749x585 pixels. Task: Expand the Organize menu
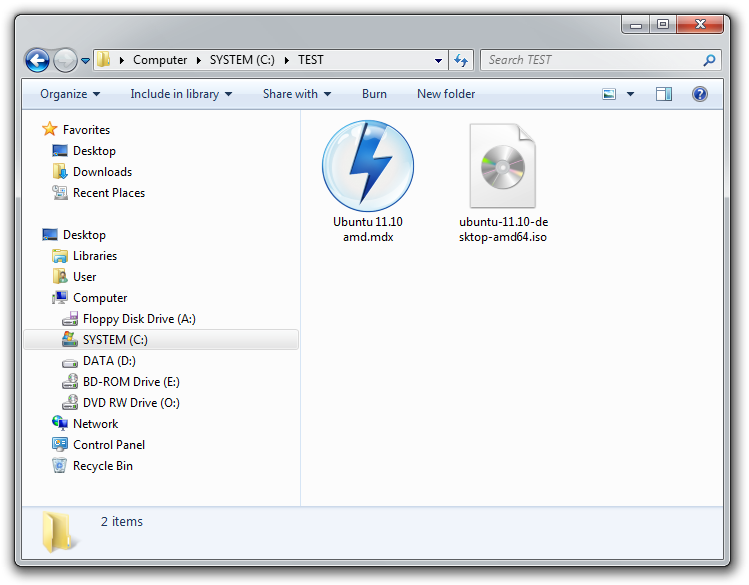(70, 94)
